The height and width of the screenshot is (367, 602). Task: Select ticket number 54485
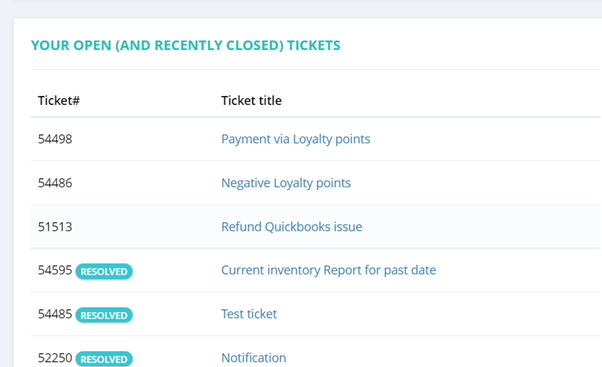click(x=55, y=314)
